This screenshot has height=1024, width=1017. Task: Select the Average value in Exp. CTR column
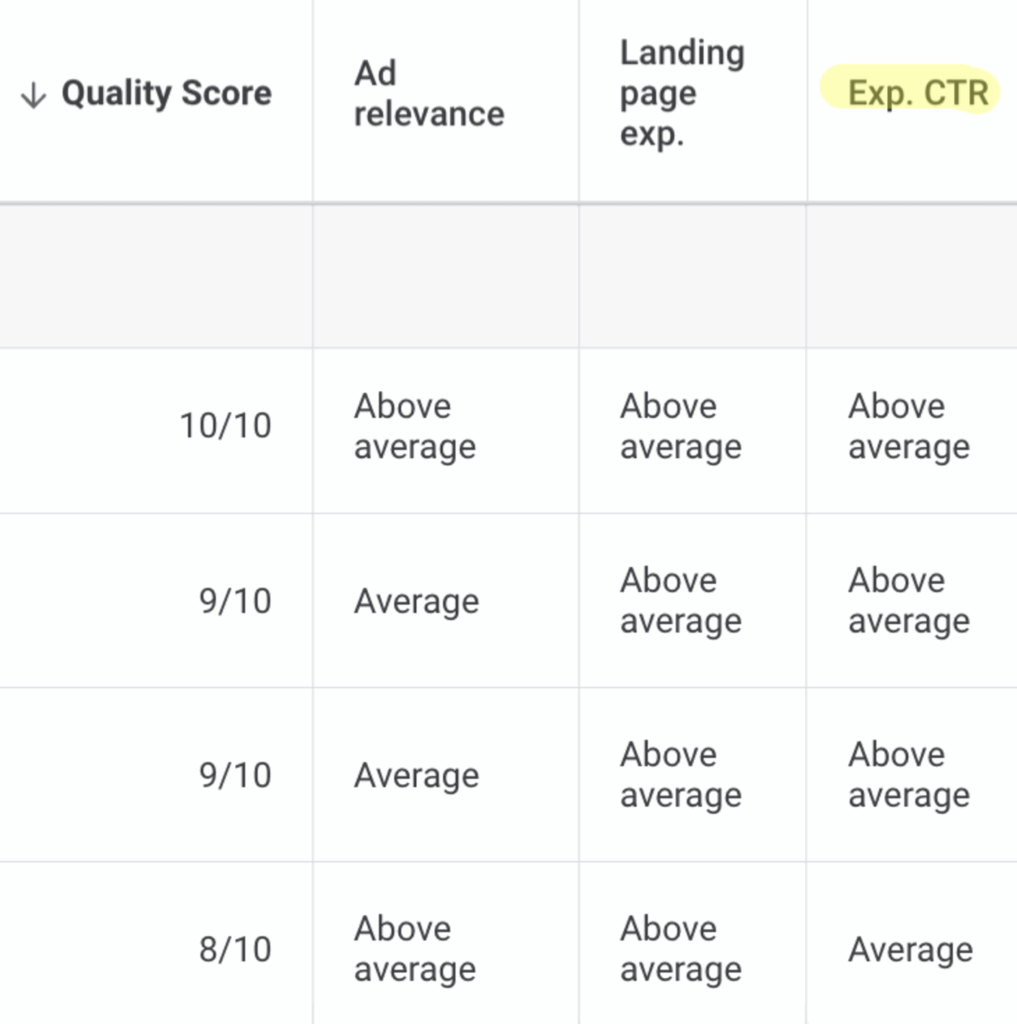pos(910,949)
